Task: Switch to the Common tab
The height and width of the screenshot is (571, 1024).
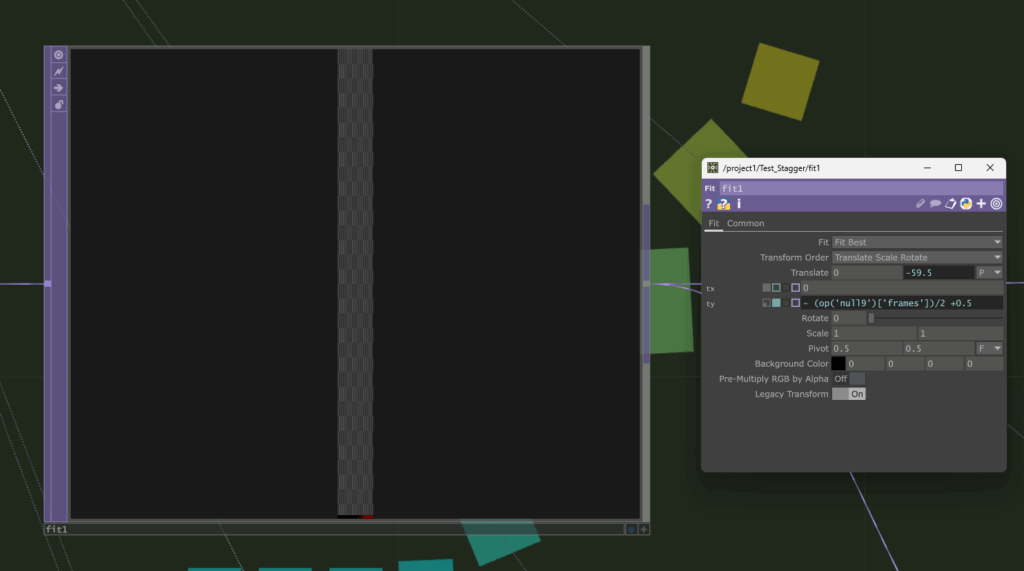Action: tap(745, 223)
